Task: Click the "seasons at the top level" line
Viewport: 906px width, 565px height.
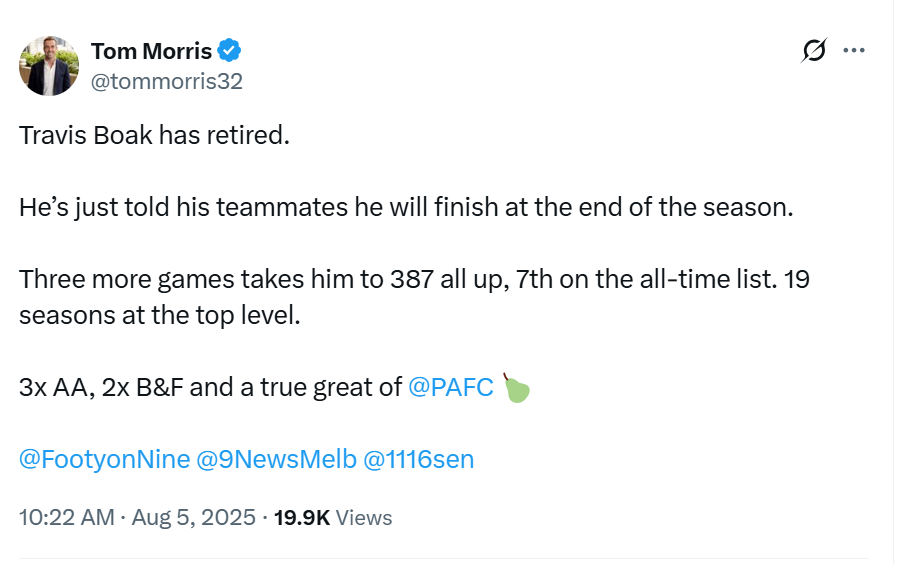Action: (x=159, y=314)
